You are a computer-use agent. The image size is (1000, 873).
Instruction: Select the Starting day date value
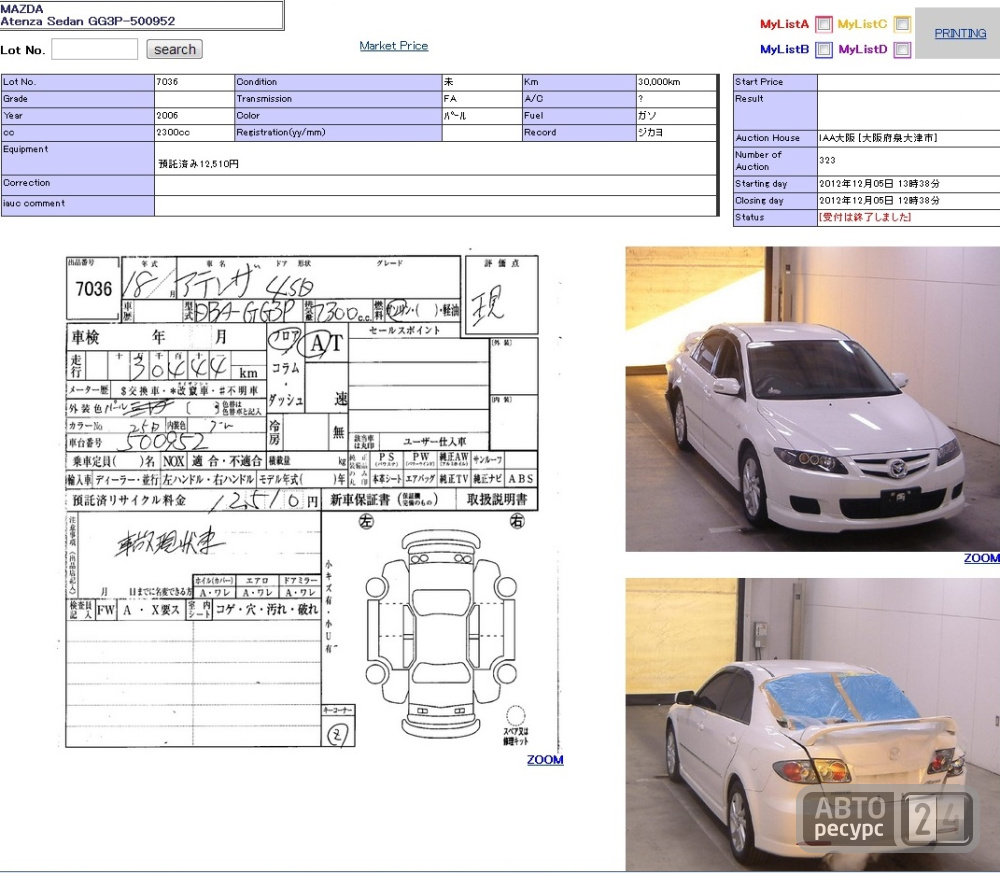(879, 184)
